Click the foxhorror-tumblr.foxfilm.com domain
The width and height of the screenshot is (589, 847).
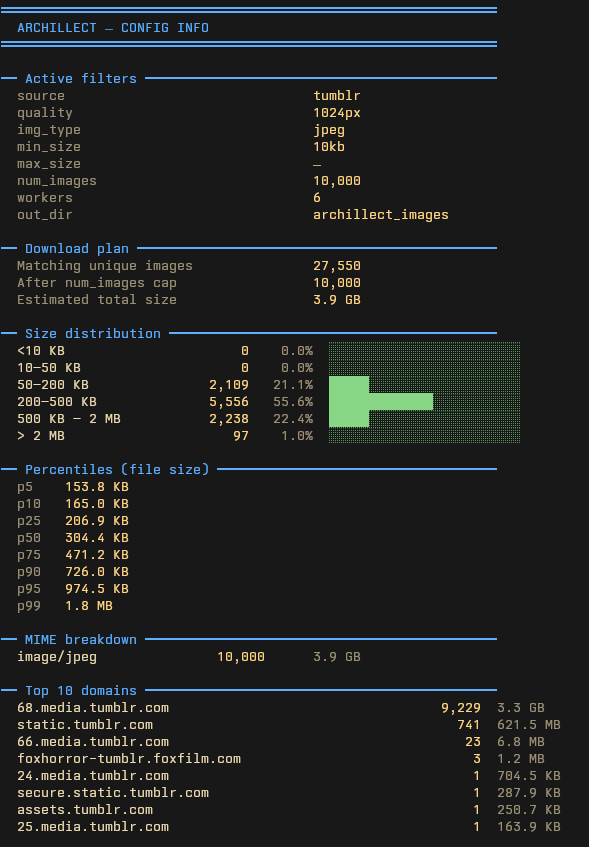coord(129,758)
